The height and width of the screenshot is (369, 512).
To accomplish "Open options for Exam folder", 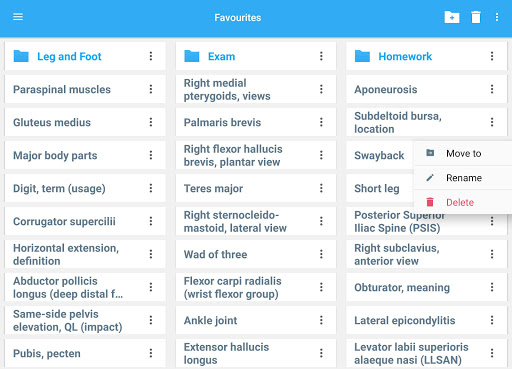I will [x=321, y=56].
